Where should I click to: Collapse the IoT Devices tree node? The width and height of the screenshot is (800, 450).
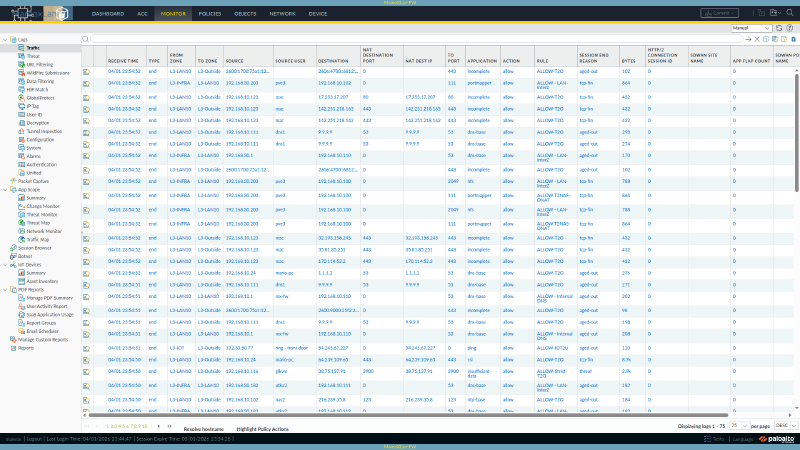click(x=5, y=265)
